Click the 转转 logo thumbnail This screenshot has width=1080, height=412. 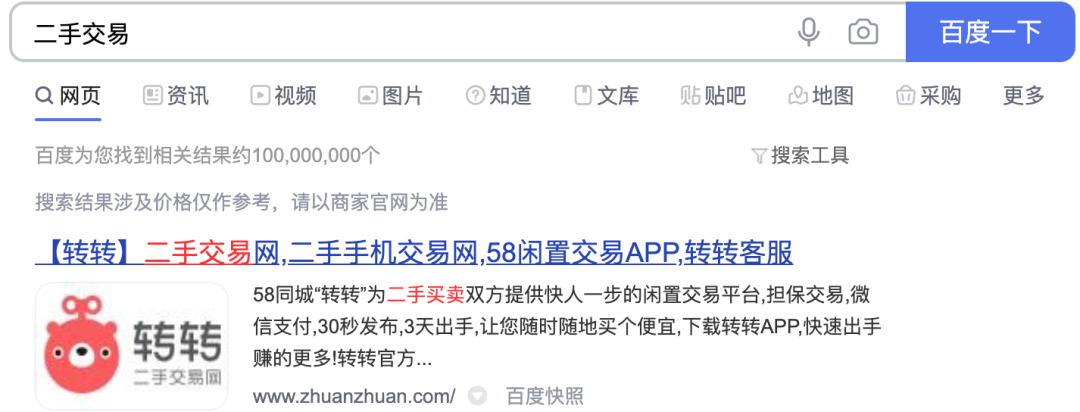pyautogui.click(x=132, y=346)
